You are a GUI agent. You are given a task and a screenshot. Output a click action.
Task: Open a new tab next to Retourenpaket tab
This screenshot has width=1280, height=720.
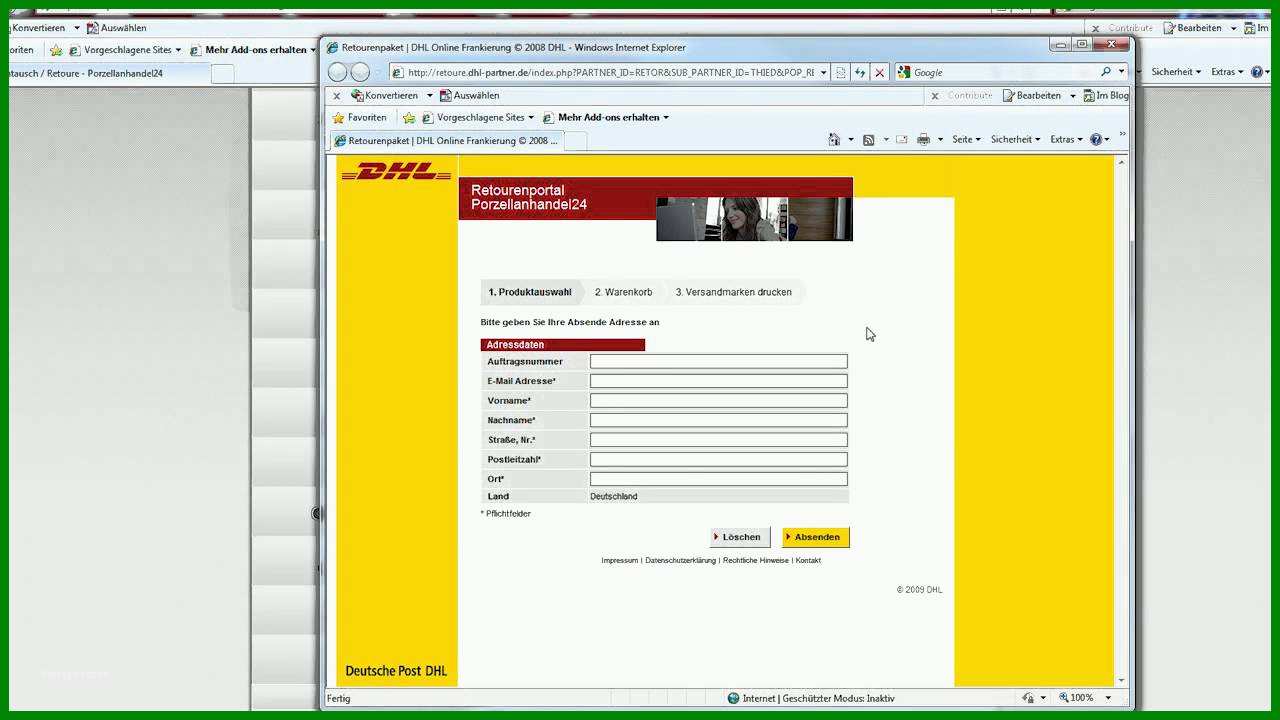575,141
